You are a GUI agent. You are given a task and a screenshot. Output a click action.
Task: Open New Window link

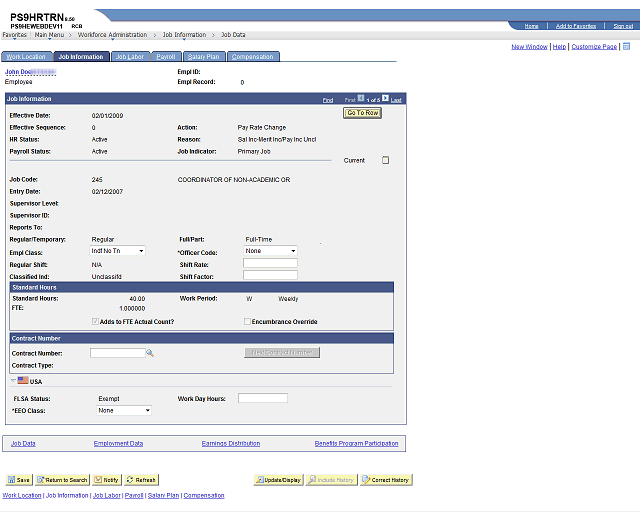coord(529,47)
